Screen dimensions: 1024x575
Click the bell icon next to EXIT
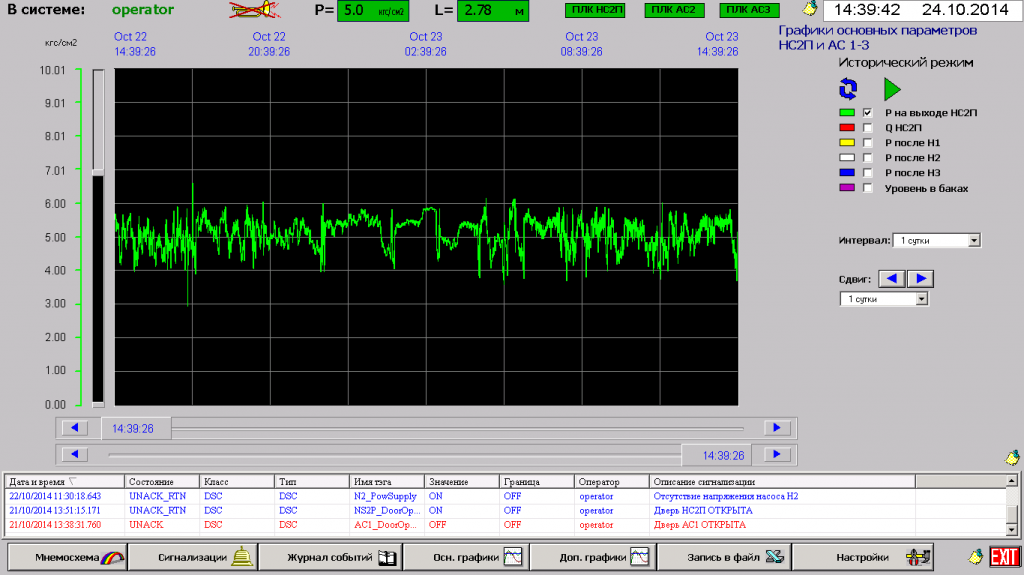coord(975,556)
